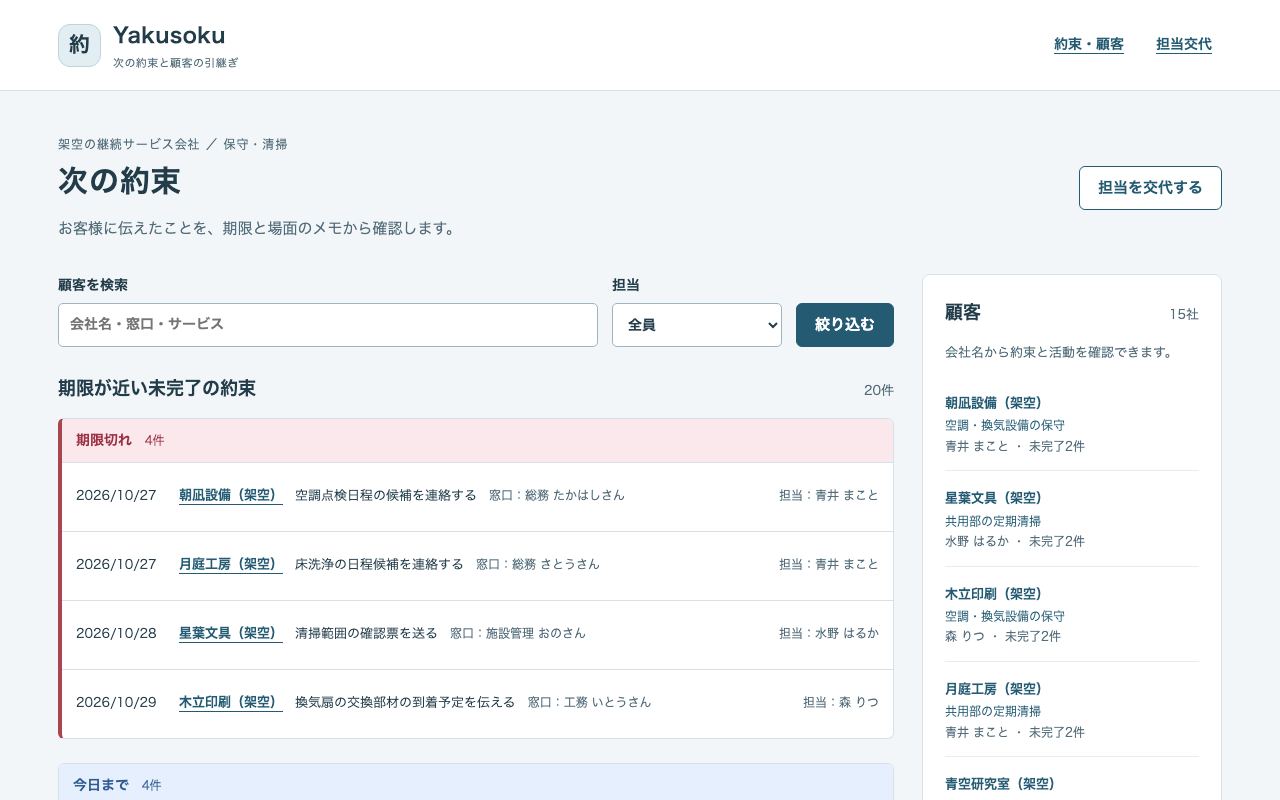
Task: Open 星葉文具（架空） link dated 2026/10/28
Action: pyautogui.click(x=231, y=633)
